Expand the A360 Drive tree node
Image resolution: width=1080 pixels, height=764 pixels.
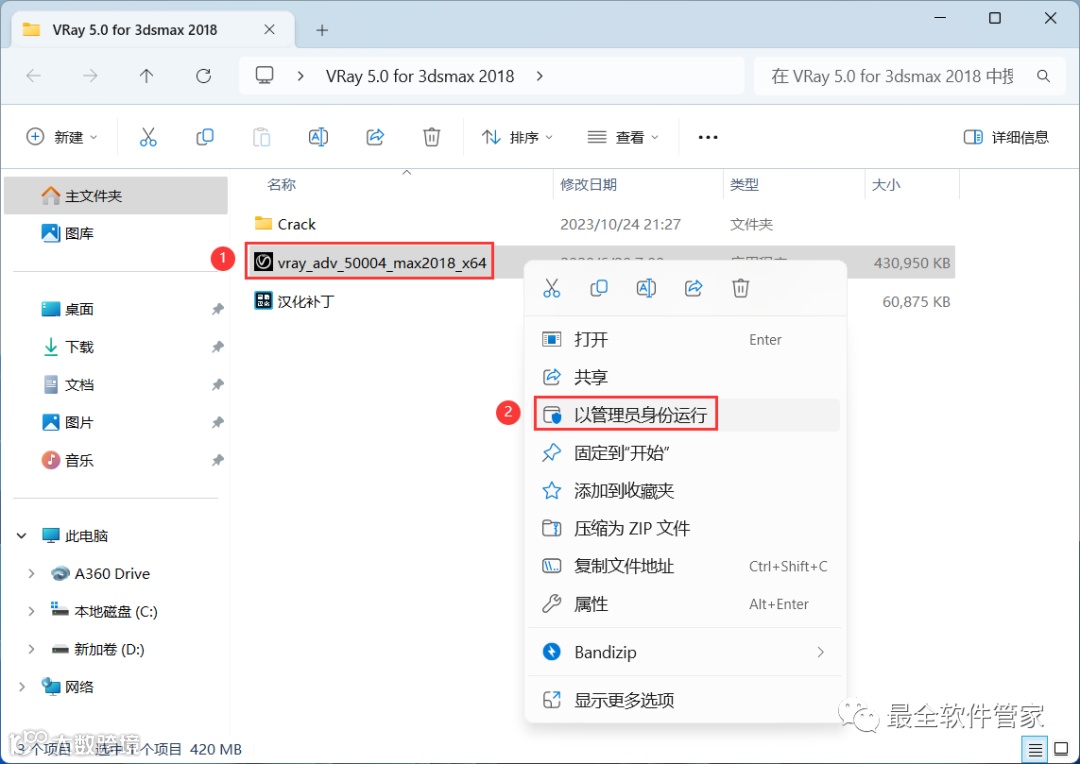click(x=31, y=573)
